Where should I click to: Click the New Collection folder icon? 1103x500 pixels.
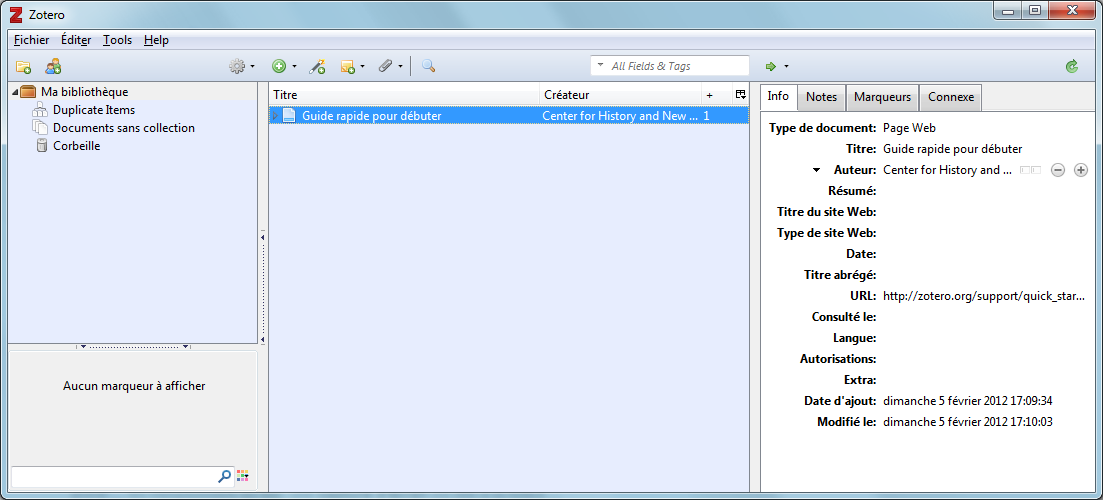tap(24, 66)
